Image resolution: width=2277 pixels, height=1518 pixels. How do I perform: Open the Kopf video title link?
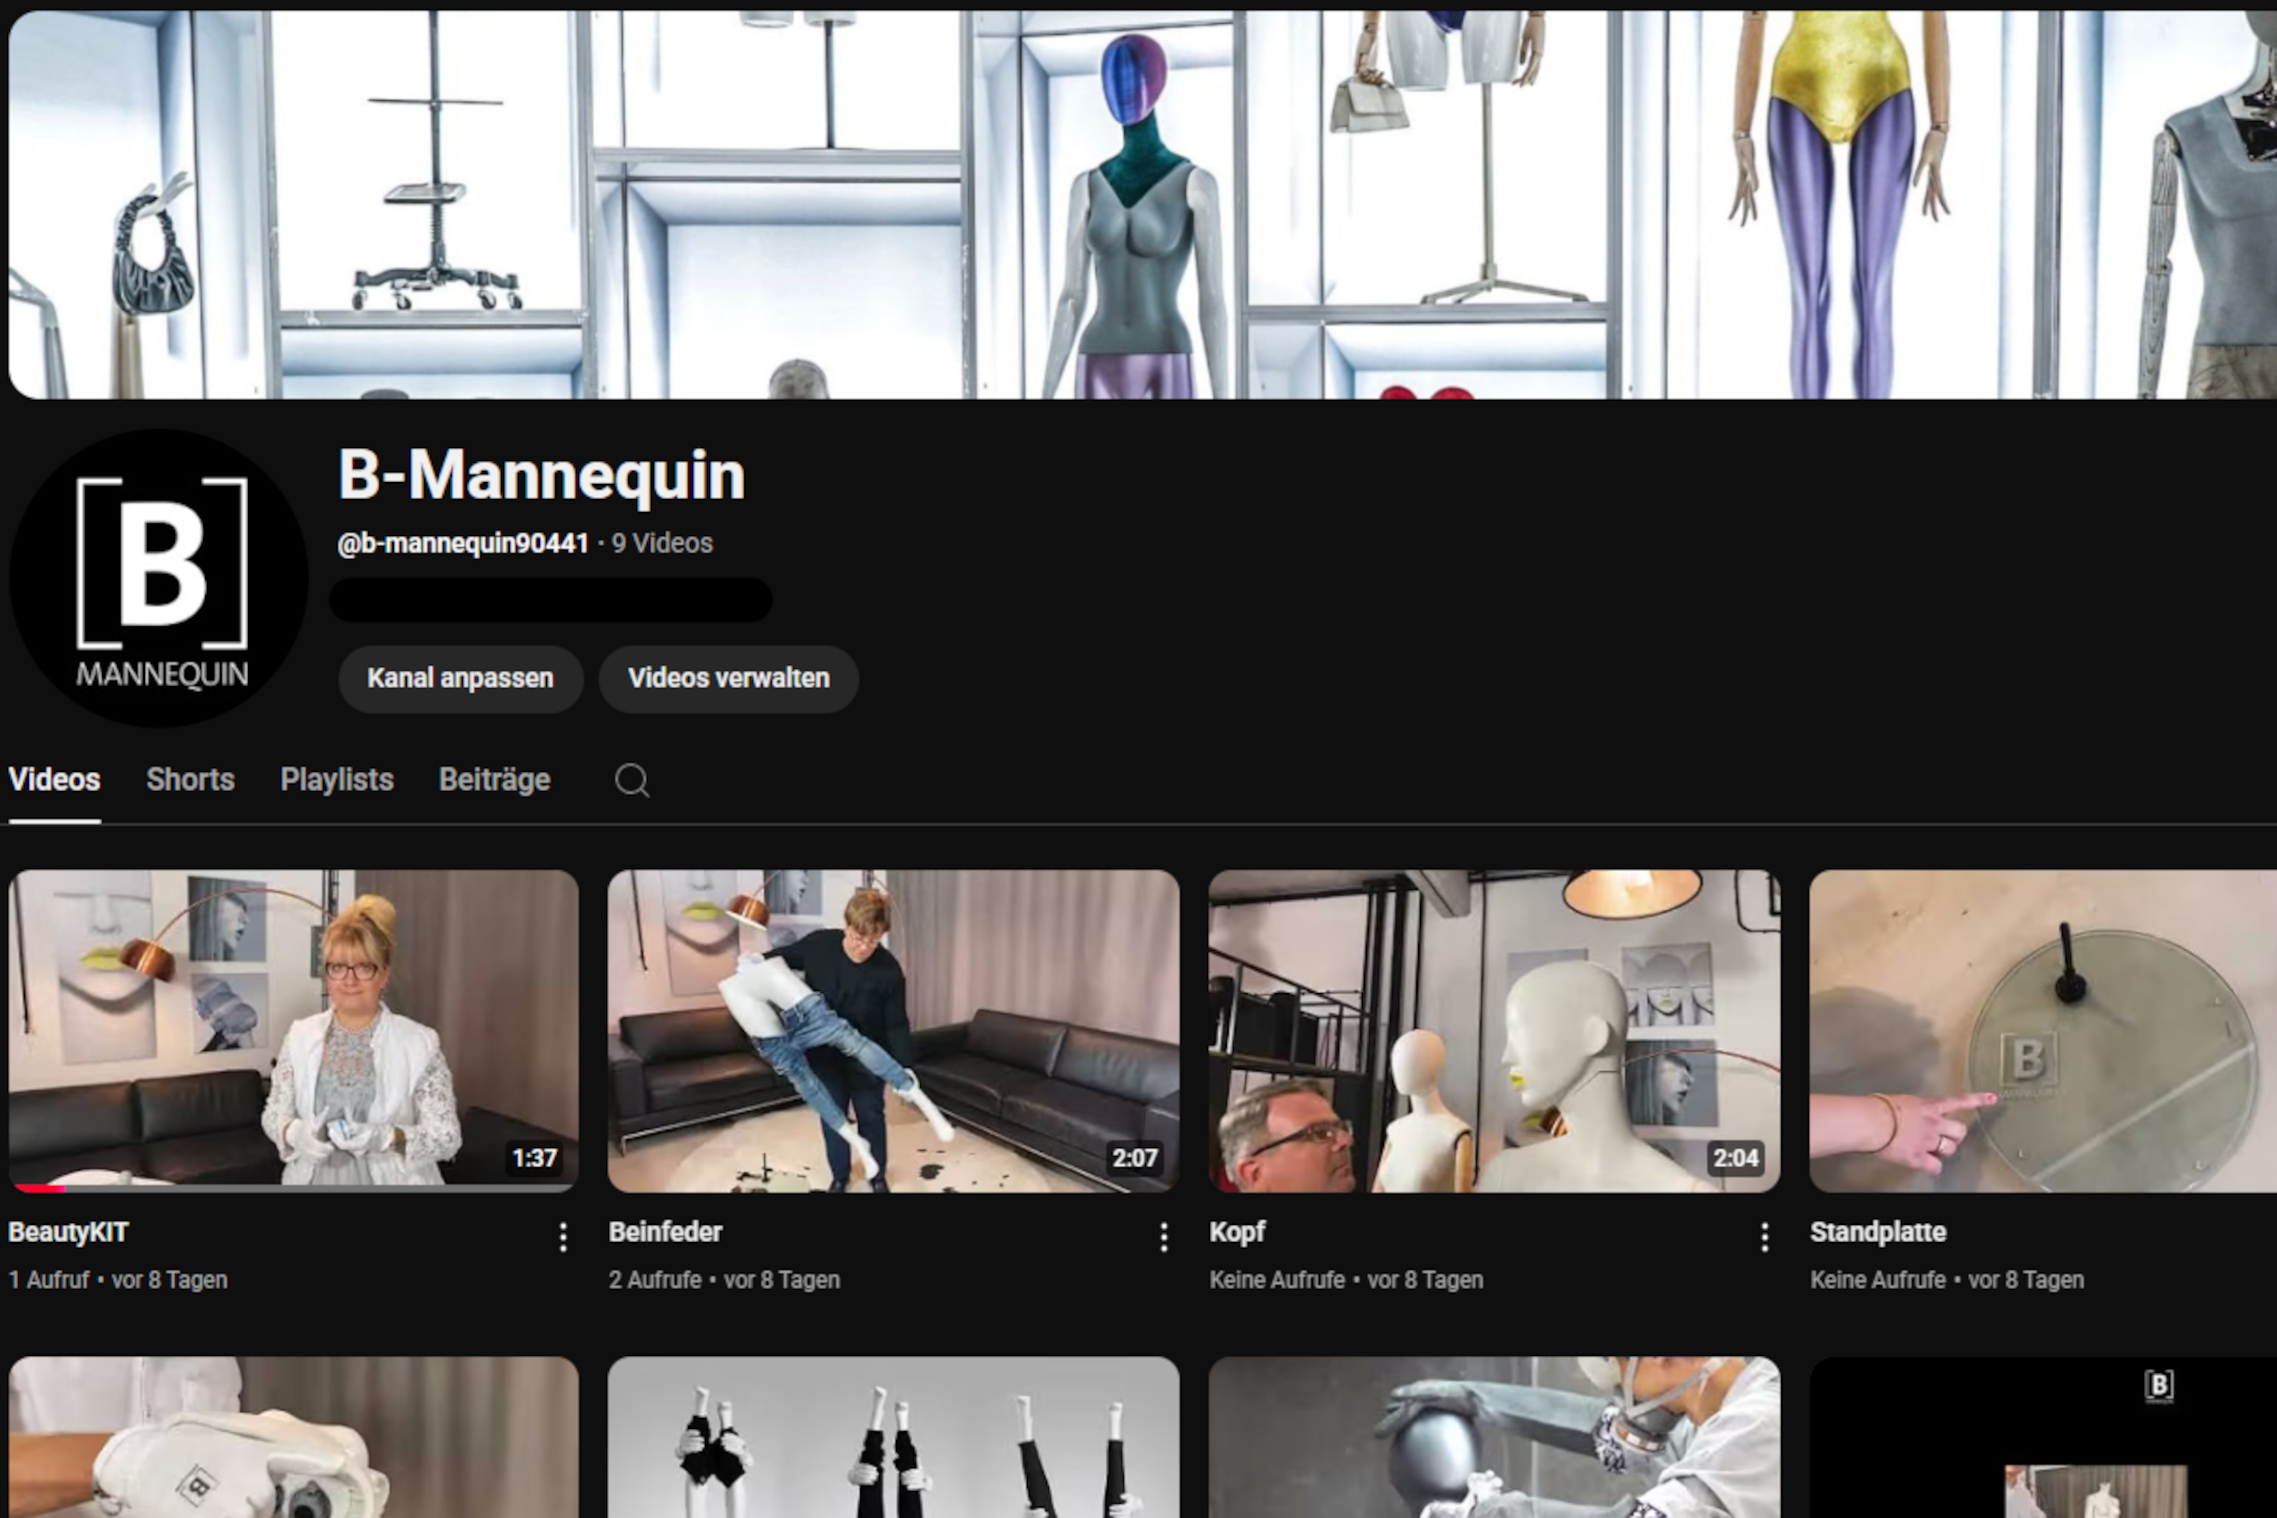1238,1232
